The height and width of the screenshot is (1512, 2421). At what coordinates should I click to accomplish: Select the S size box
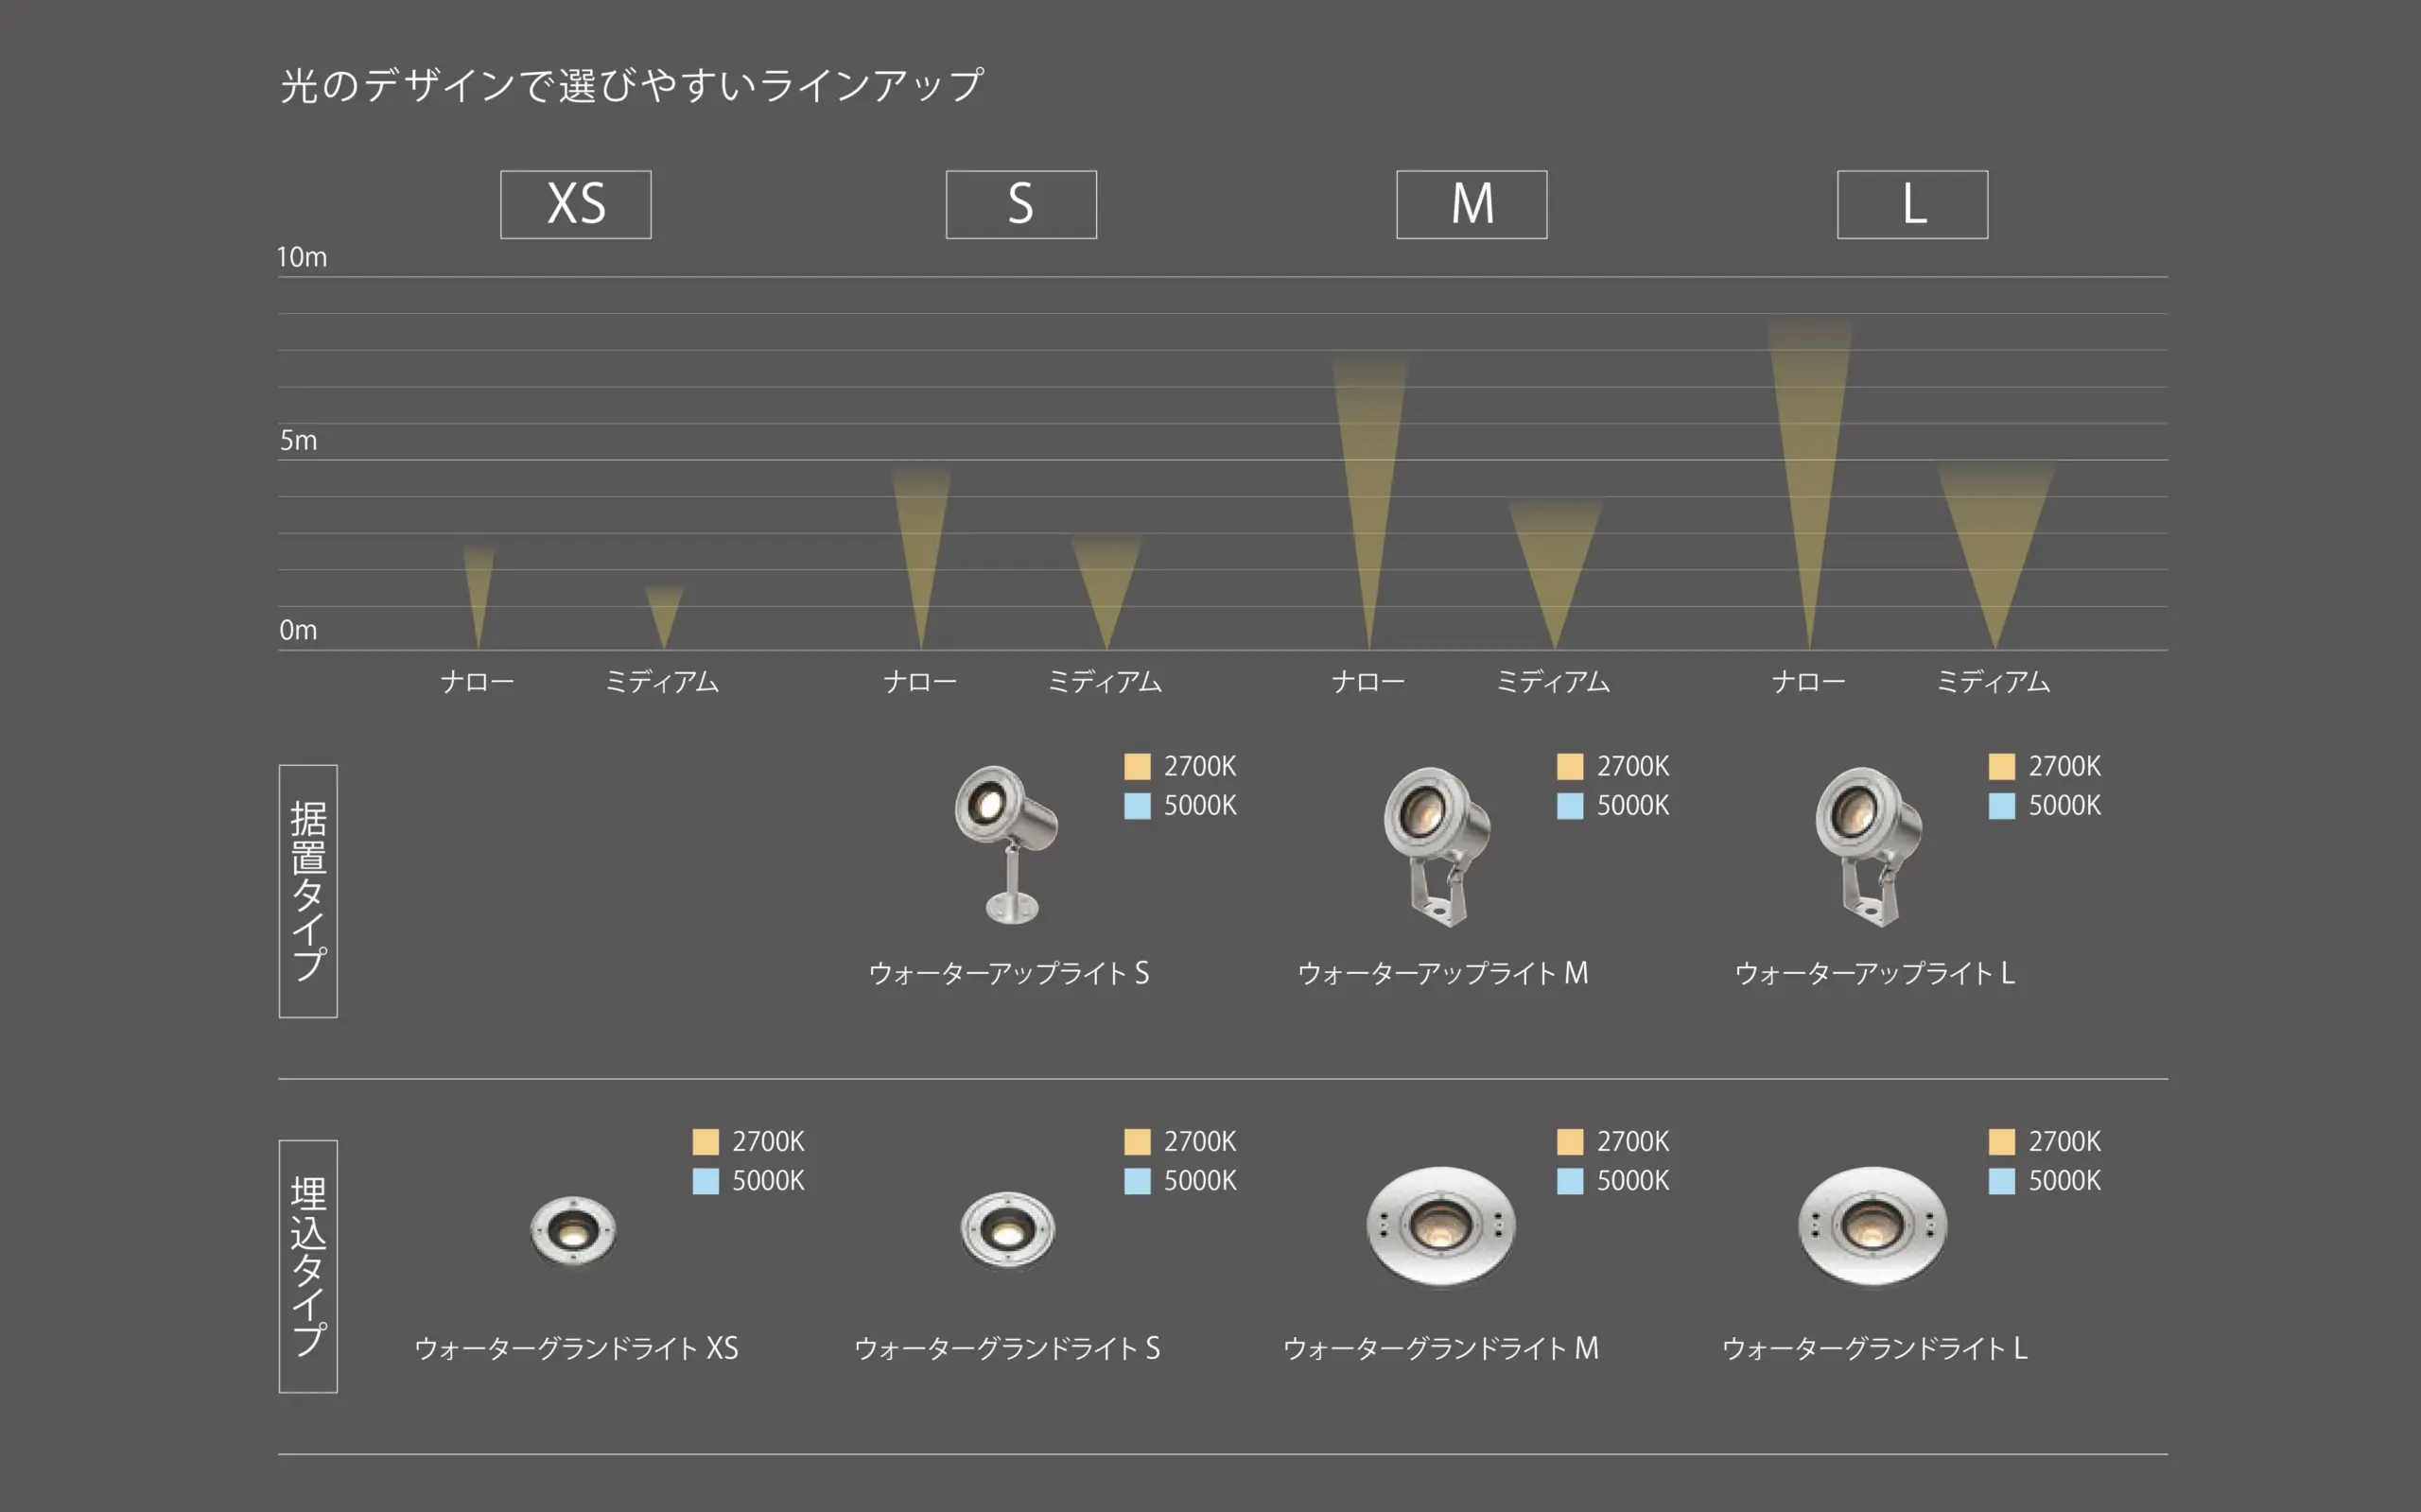point(1021,204)
